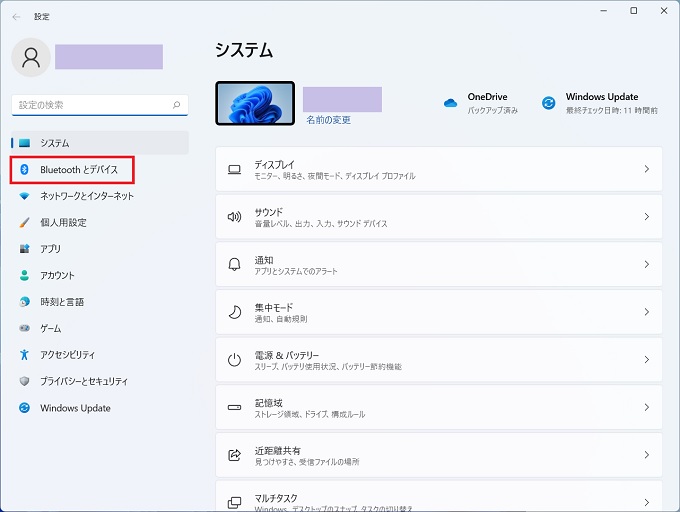Click the 集中モード moon icon
The image size is (680, 512).
(x=235, y=312)
